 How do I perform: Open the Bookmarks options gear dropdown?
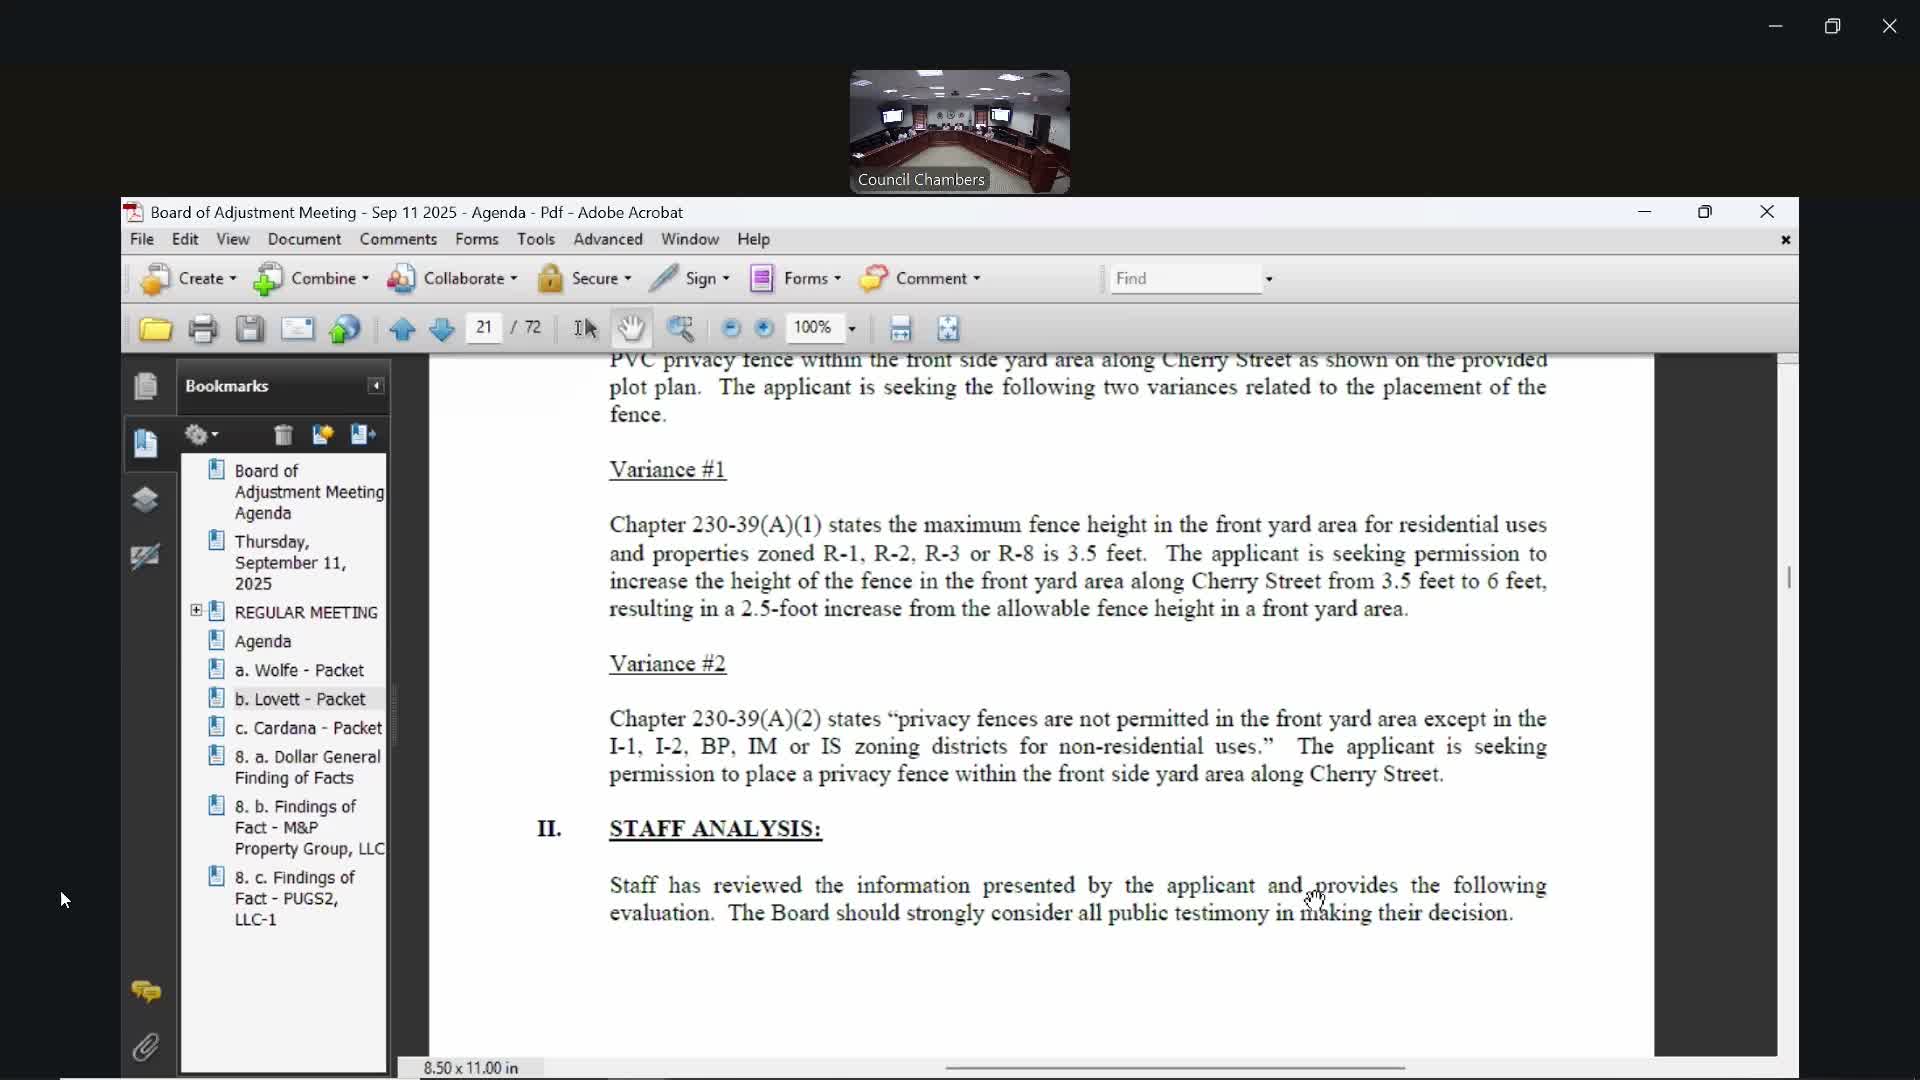point(201,435)
